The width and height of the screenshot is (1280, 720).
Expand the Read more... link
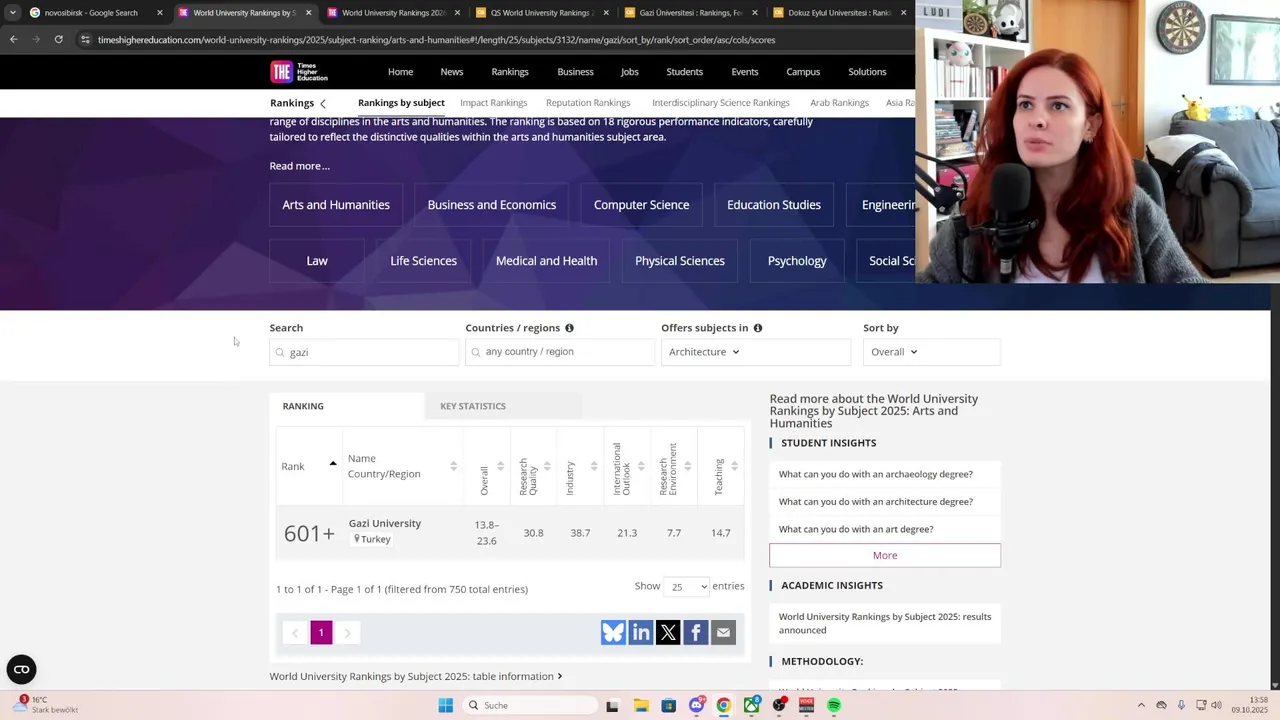[299, 166]
